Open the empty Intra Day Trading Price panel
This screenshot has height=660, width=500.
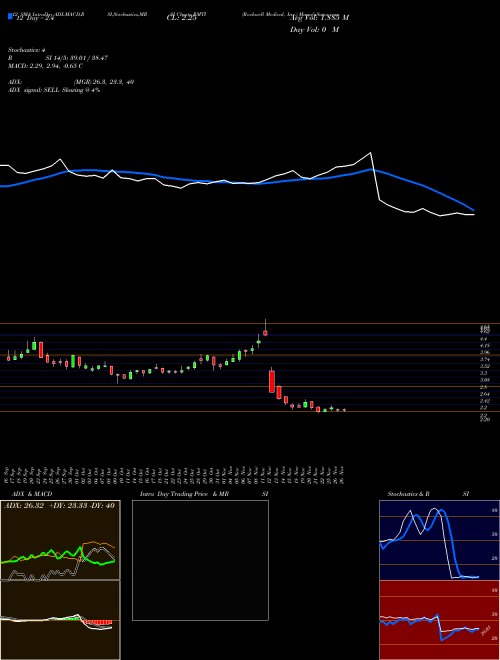tap(200, 560)
